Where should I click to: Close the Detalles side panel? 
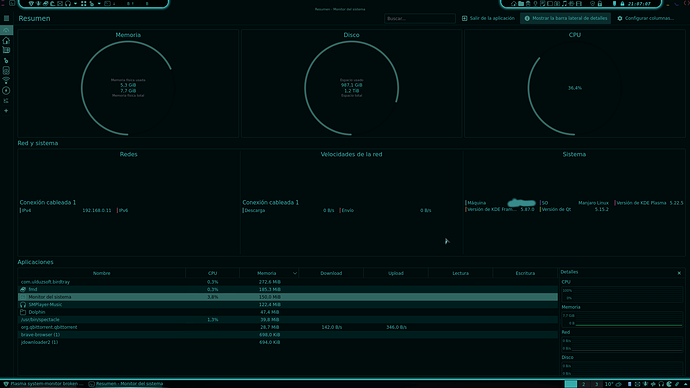coord(679,273)
